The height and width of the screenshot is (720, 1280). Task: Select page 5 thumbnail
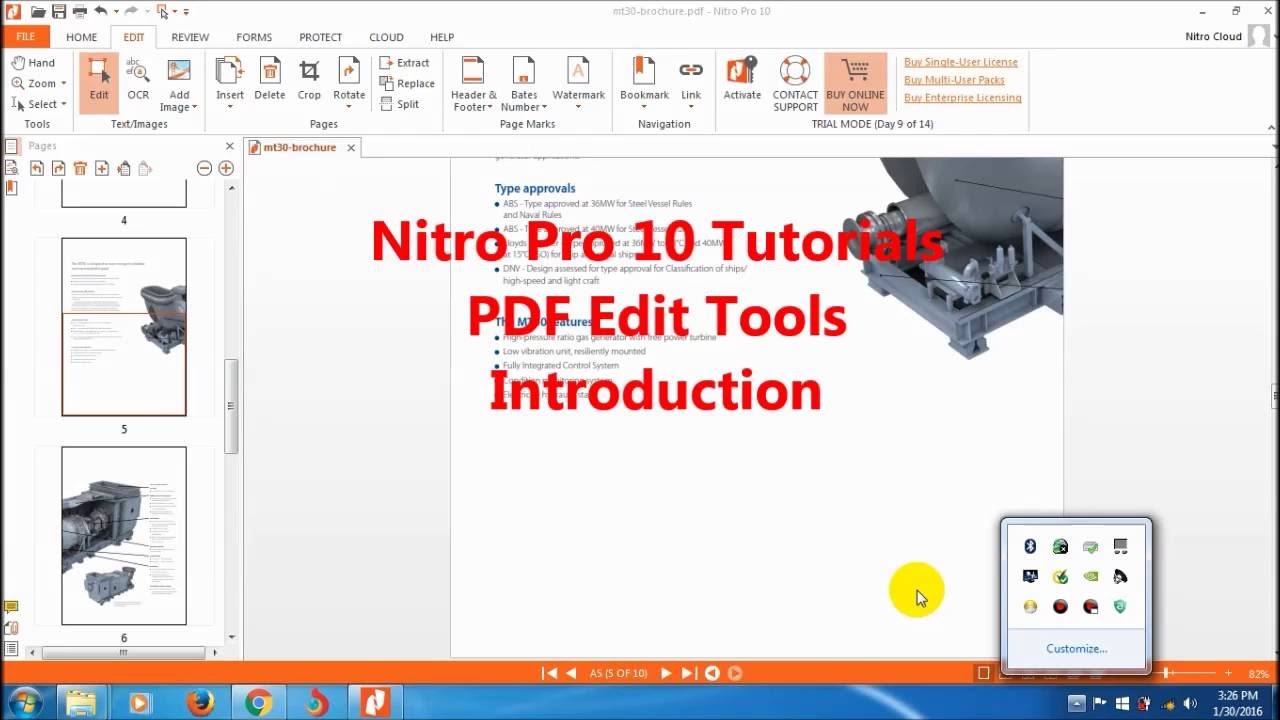(x=124, y=327)
